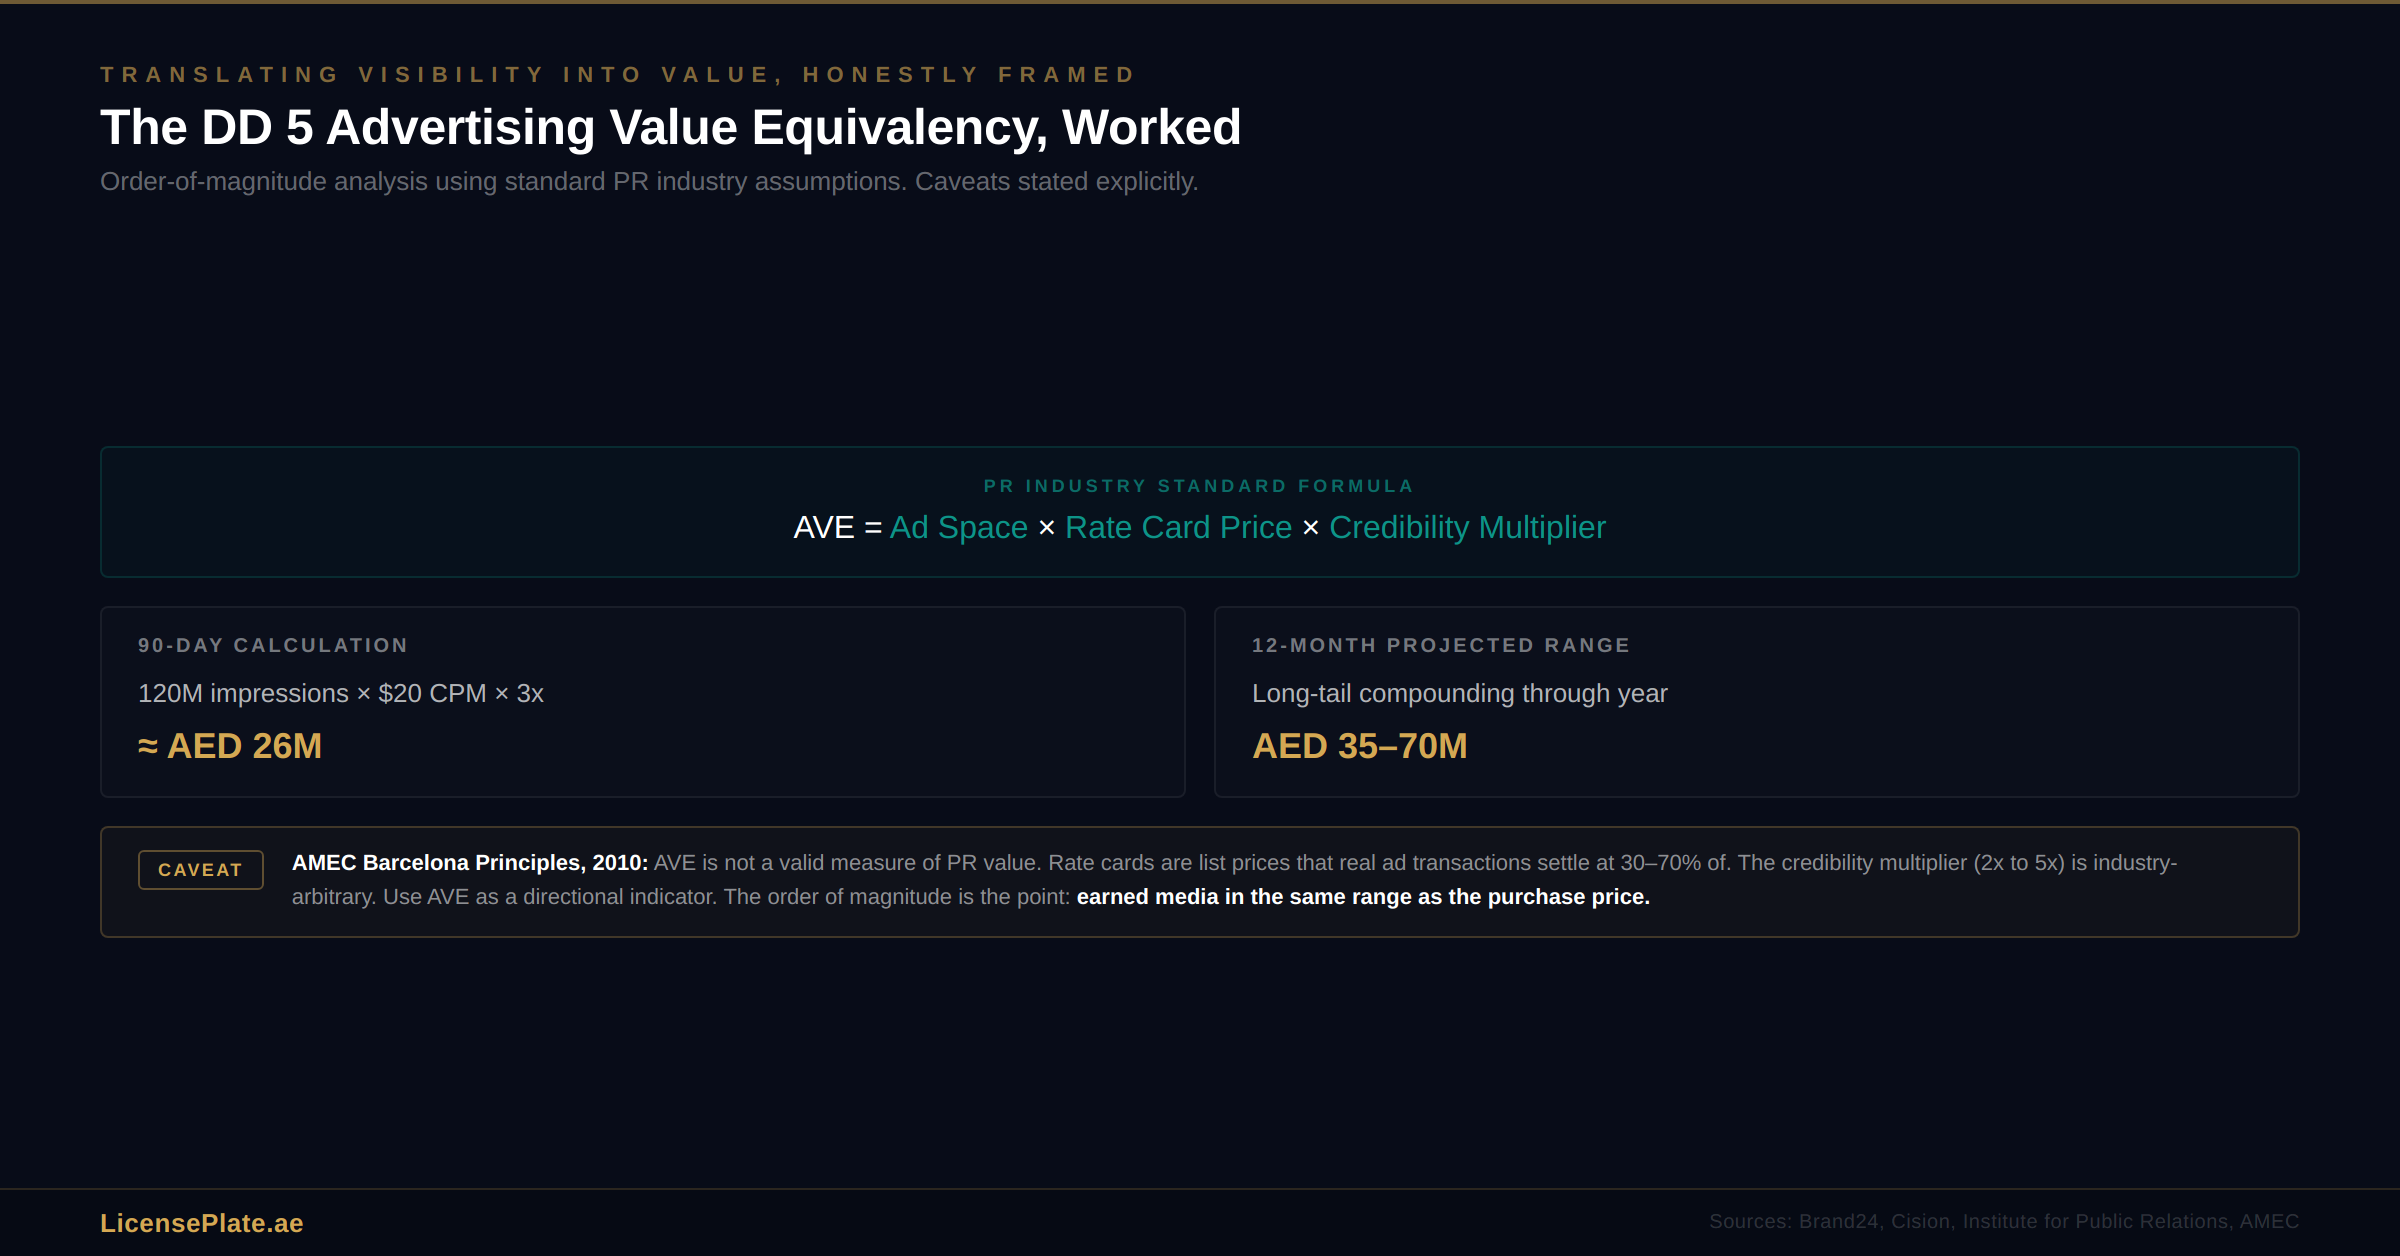Click the PR Industry Standard Formula label
Image resolution: width=2400 pixels, height=1256 pixels.
(1199, 486)
